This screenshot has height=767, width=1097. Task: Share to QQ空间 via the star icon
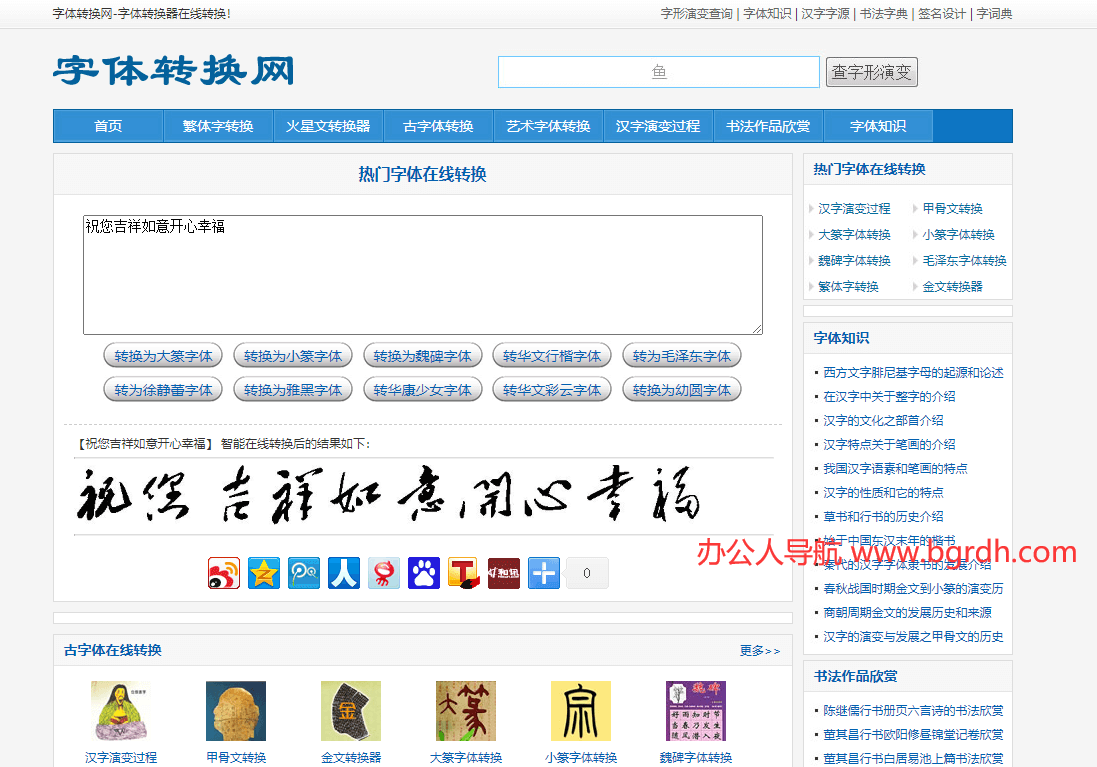264,572
